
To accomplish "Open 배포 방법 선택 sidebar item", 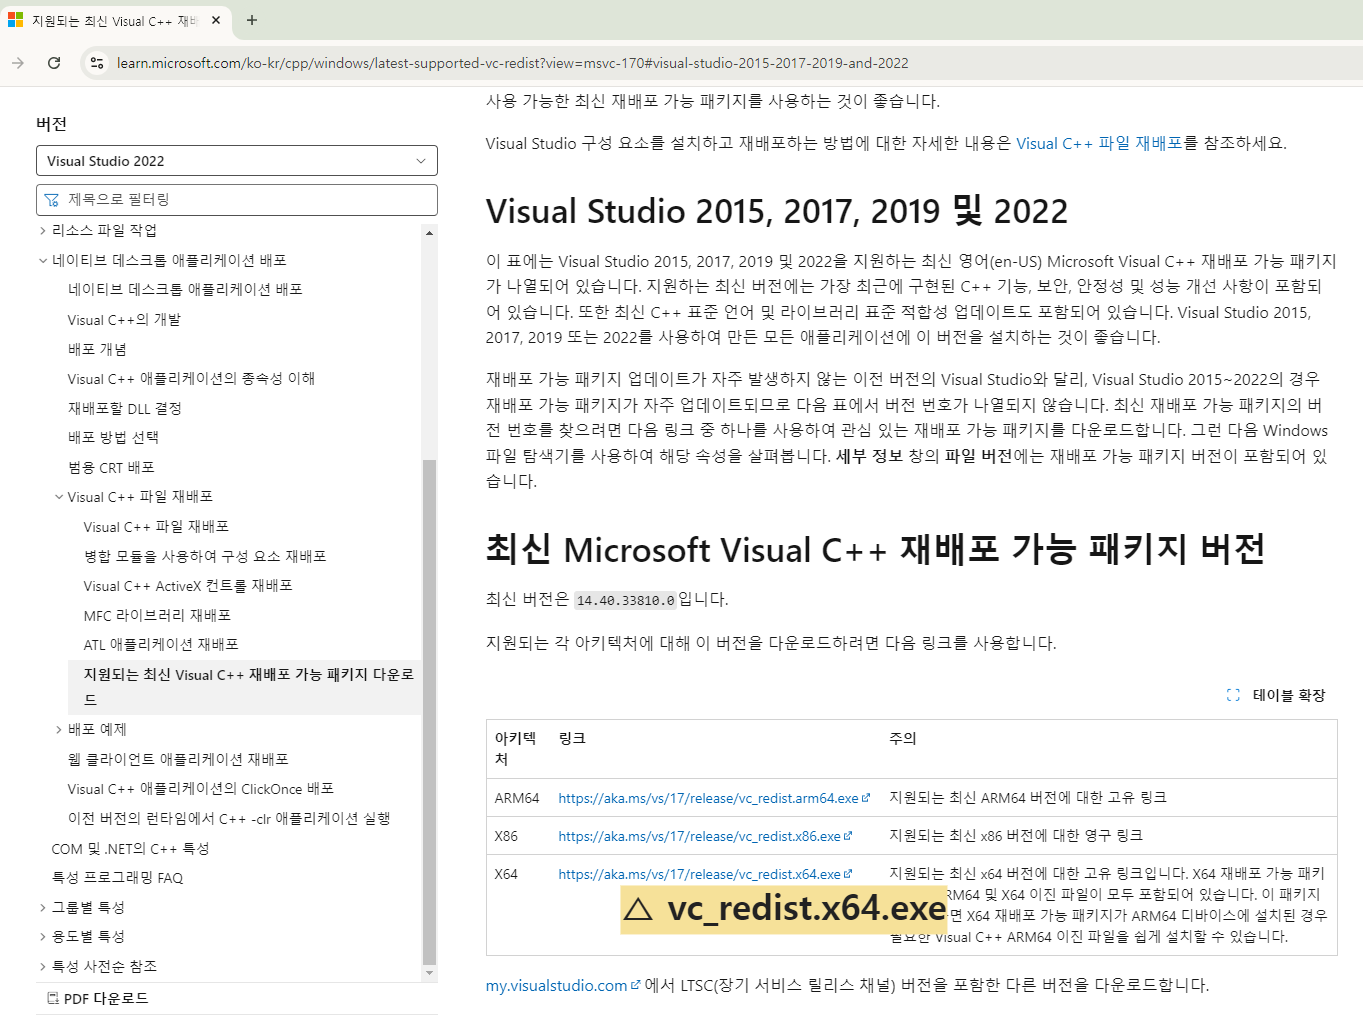I will (x=113, y=438).
